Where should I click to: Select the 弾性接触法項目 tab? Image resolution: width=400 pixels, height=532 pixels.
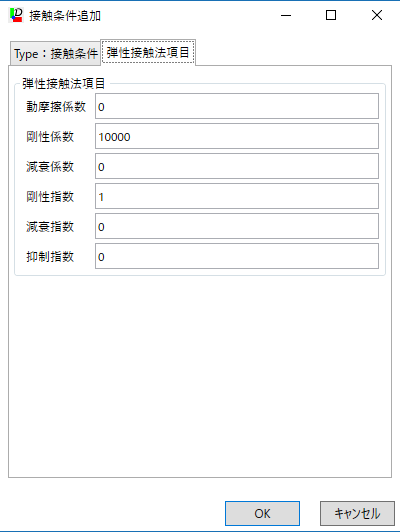(x=148, y=52)
